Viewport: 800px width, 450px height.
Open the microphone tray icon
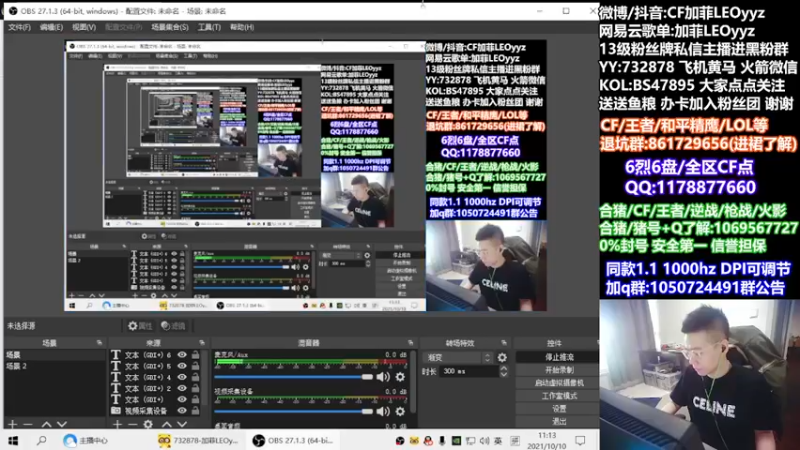coord(442,440)
